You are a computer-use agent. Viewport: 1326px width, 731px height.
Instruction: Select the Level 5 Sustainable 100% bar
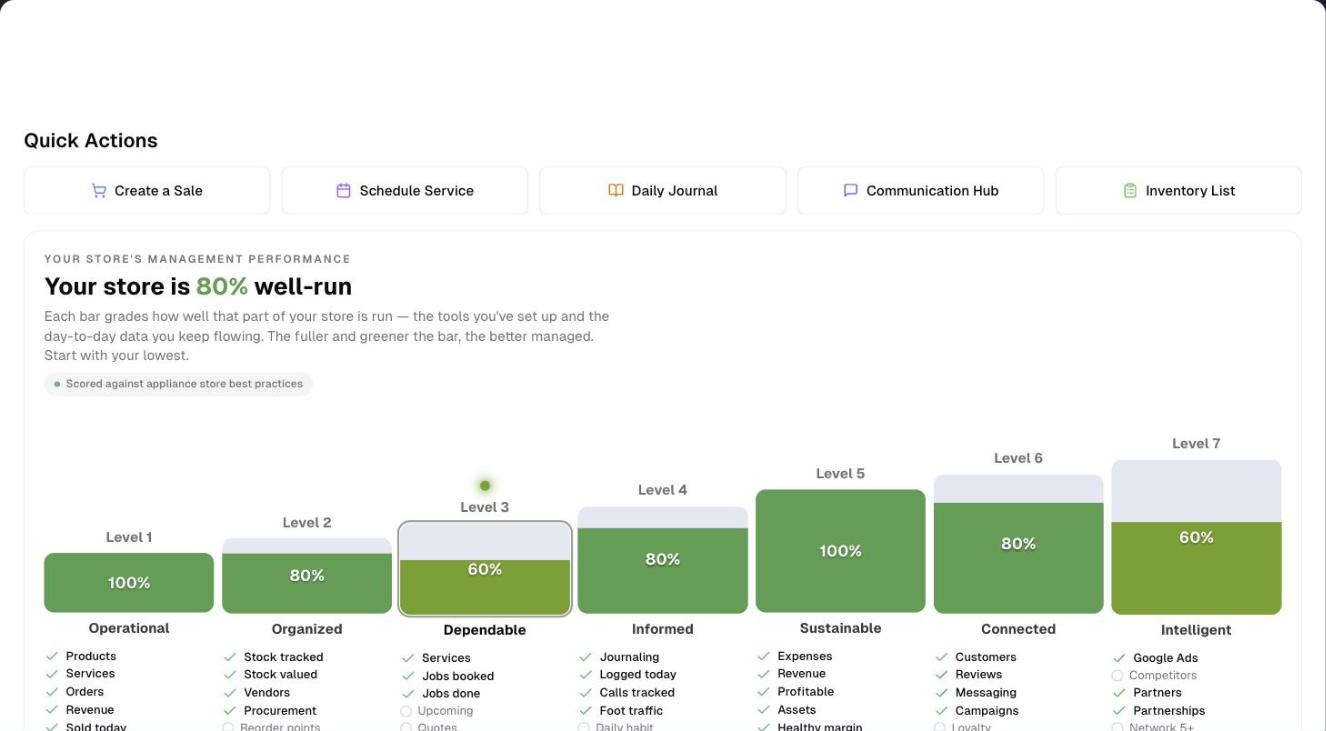pyautogui.click(x=841, y=551)
